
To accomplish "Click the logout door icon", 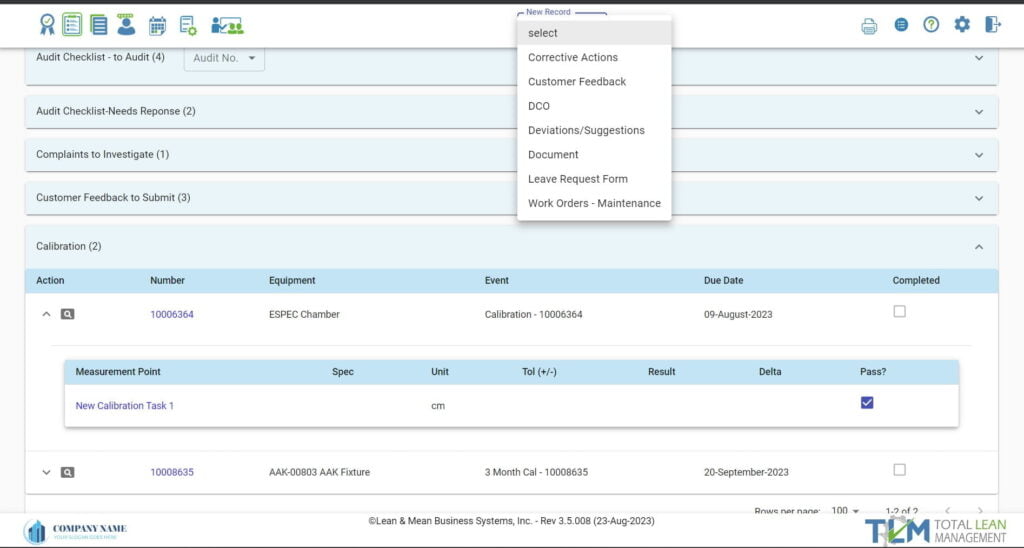I will 993,25.
